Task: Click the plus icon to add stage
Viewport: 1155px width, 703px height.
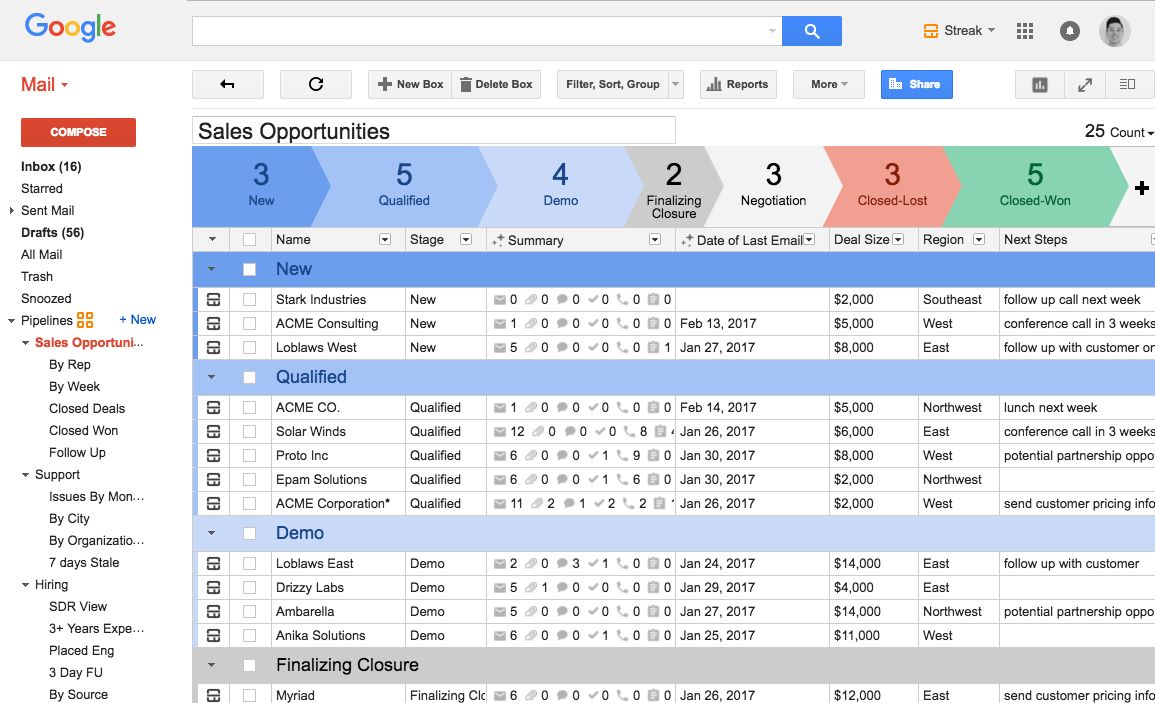Action: 1141,188
